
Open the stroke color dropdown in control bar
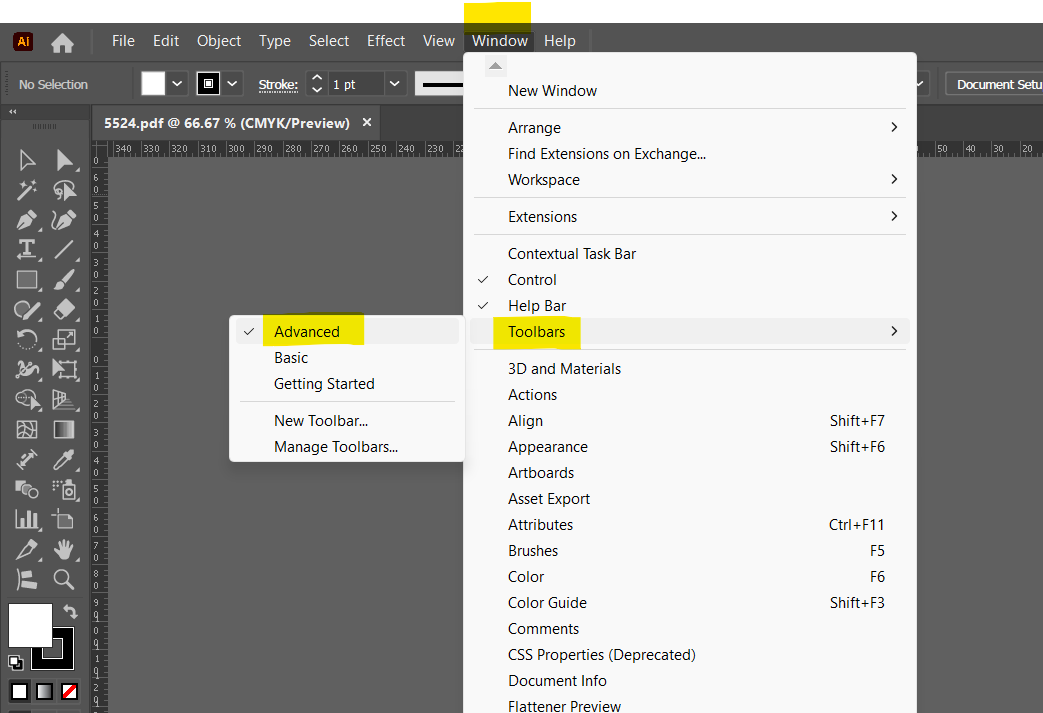coord(232,84)
